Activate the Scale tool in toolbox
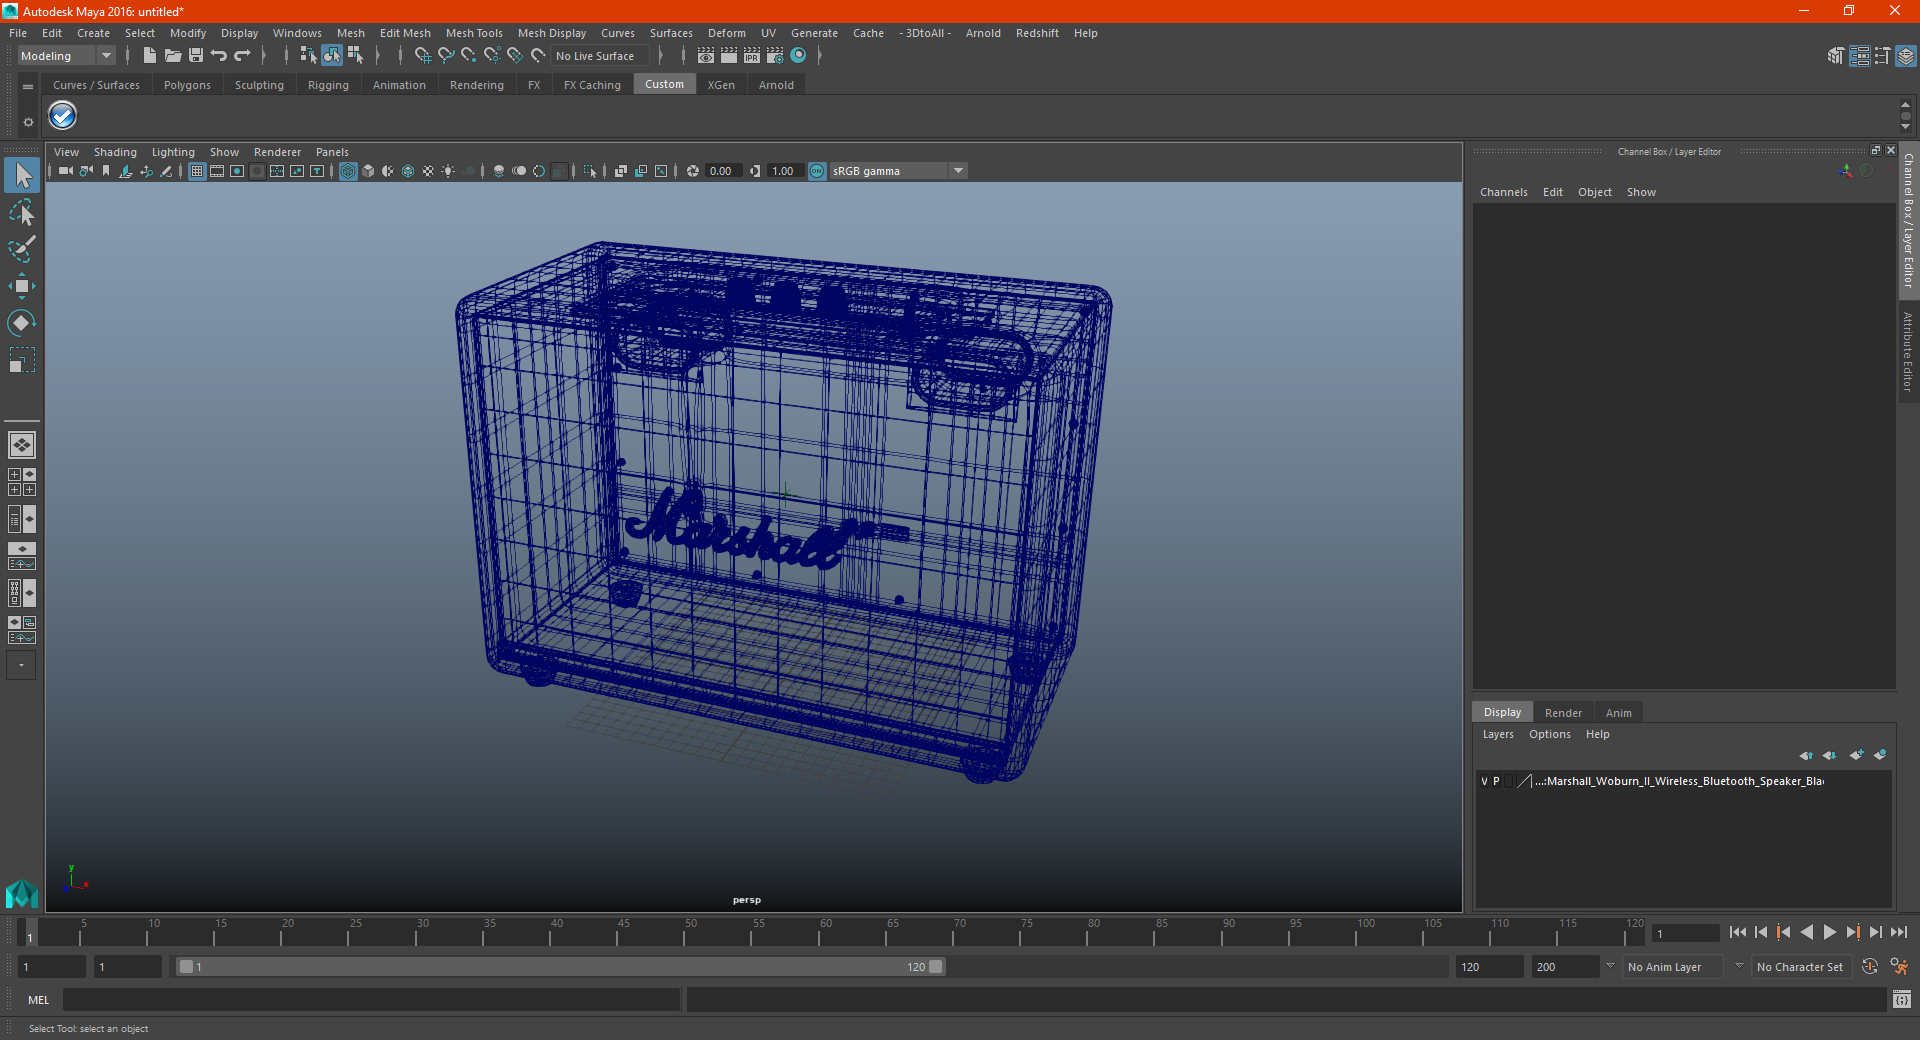The height and width of the screenshot is (1040, 1920). pyautogui.click(x=22, y=360)
